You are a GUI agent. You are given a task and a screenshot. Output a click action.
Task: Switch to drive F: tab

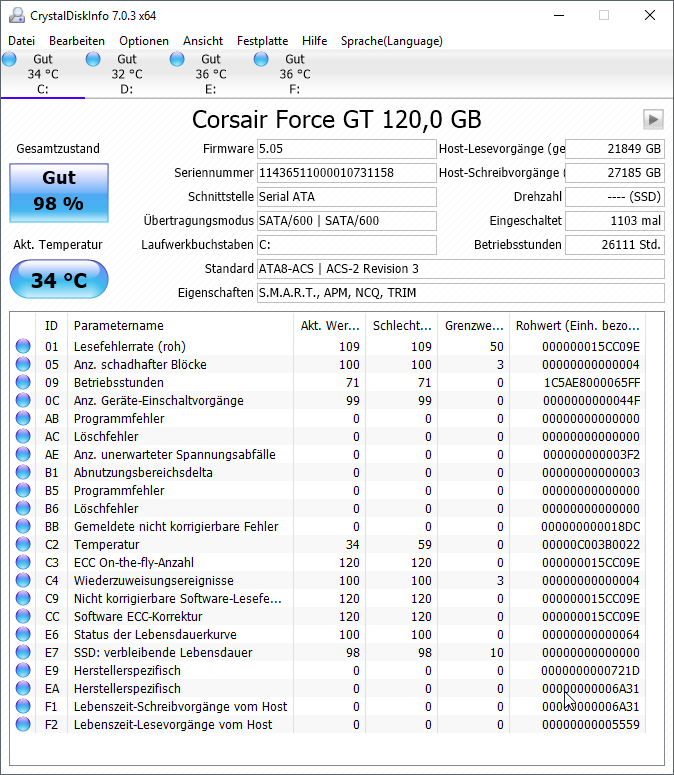coord(295,74)
